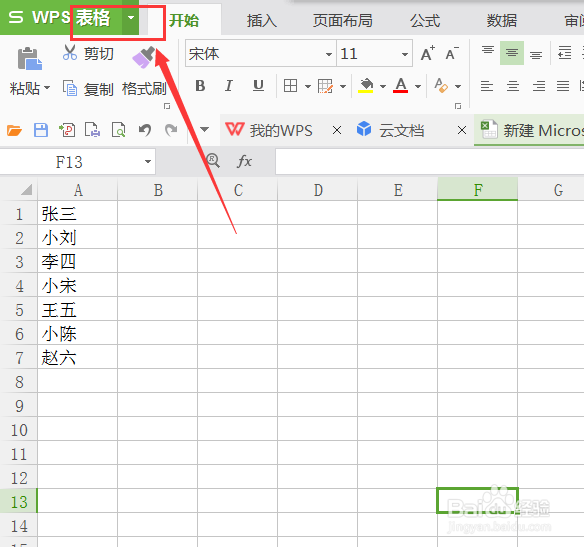Expand quick access toolbar options arrow

[x=204, y=130]
